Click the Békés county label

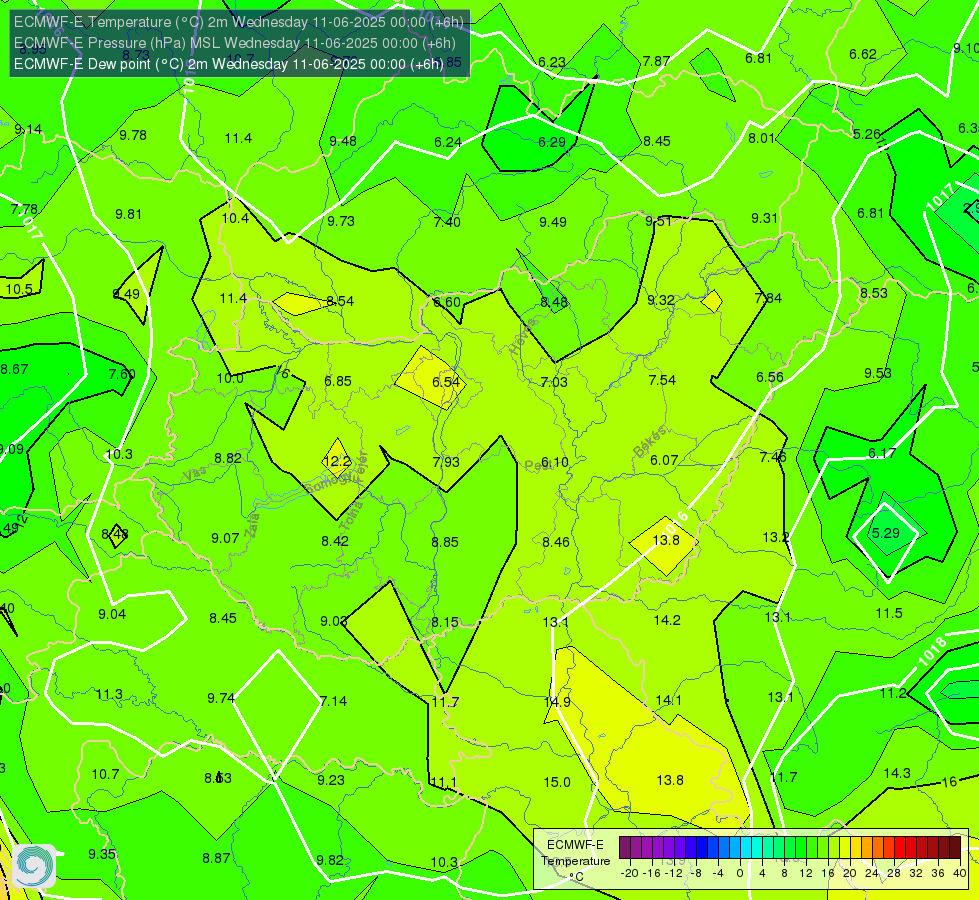[x=649, y=442]
